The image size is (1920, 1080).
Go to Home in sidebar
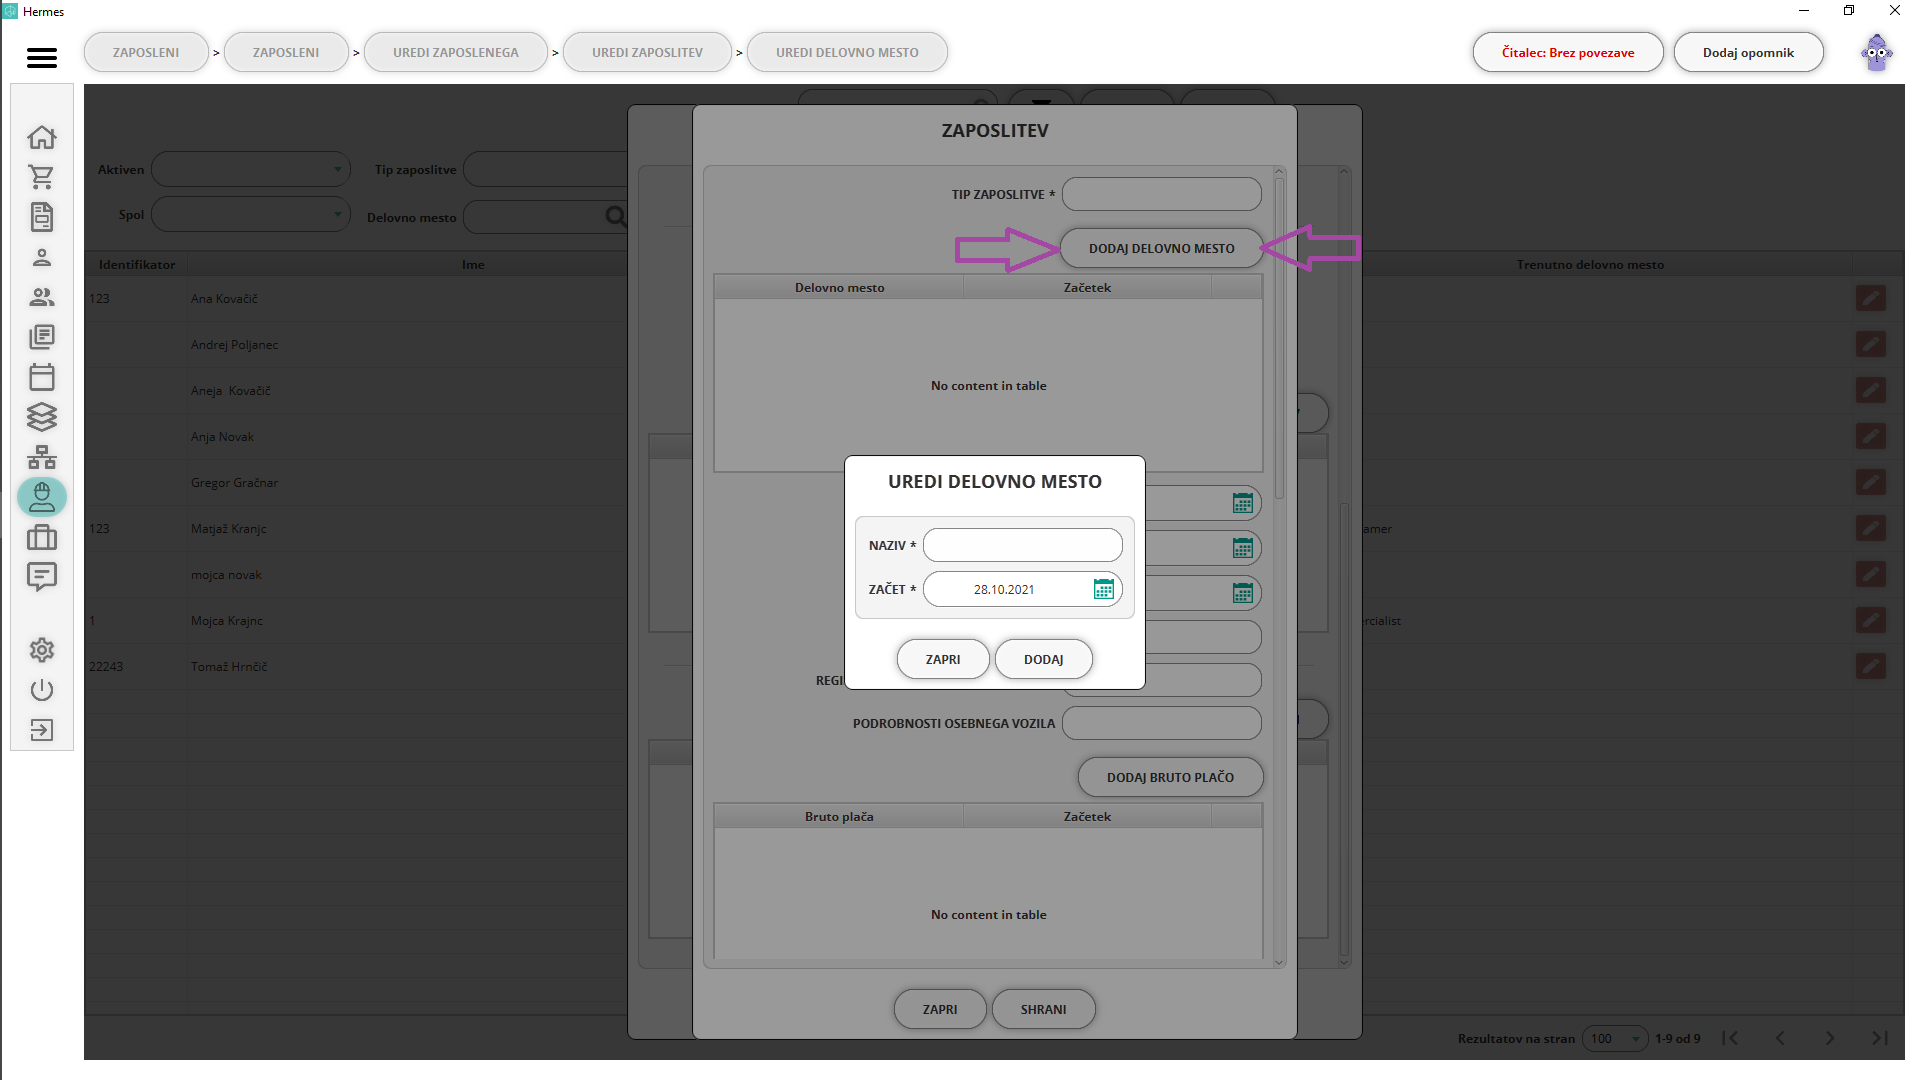pyautogui.click(x=41, y=137)
